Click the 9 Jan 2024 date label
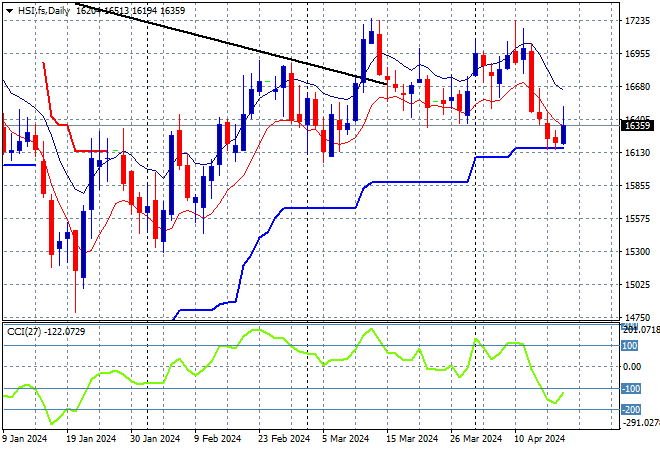 click(x=24, y=439)
